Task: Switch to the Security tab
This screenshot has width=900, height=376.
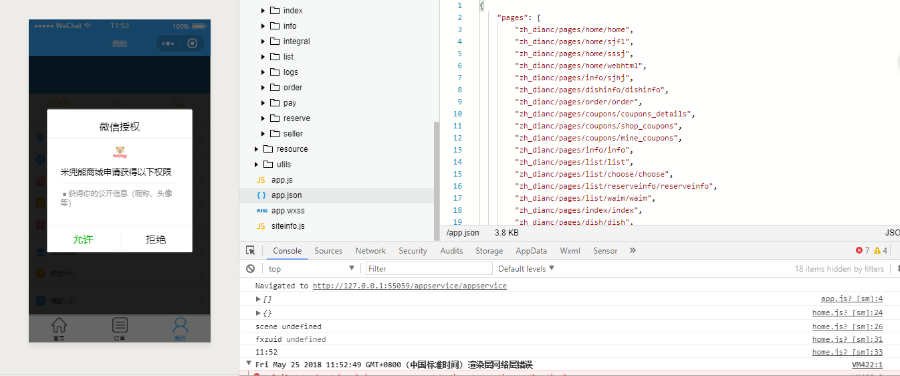Action: coord(413,251)
